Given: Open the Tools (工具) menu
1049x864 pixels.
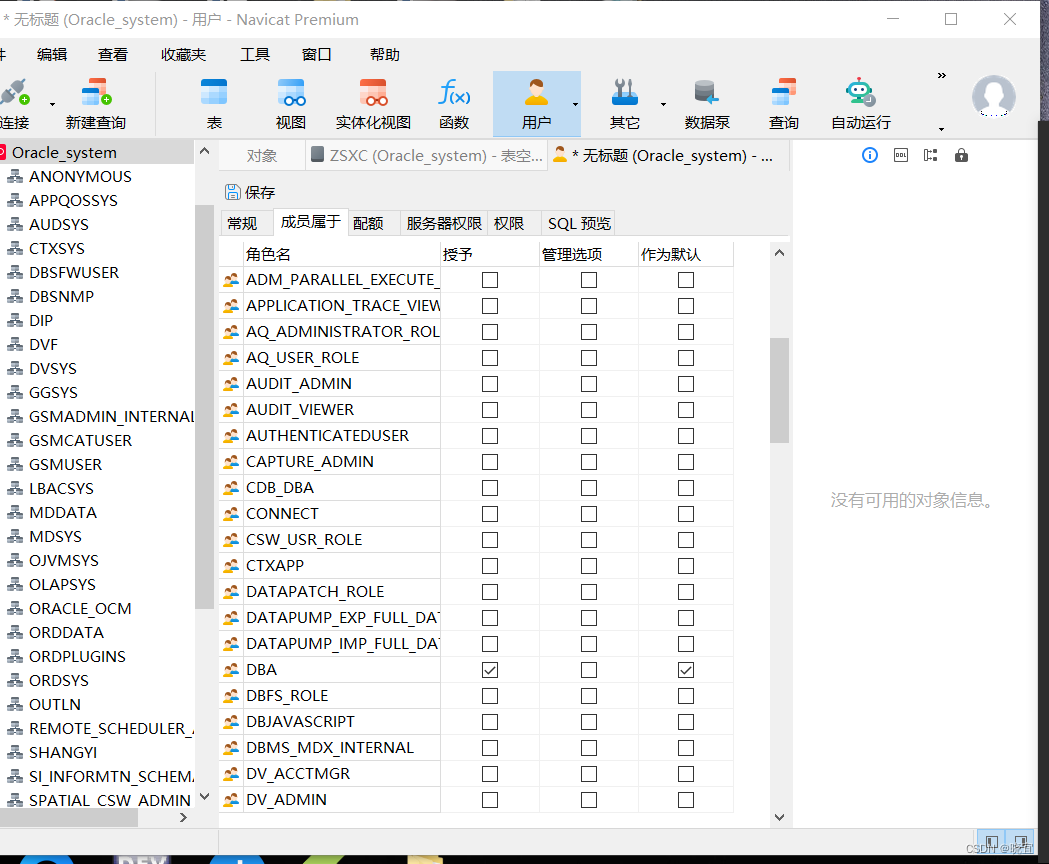Looking at the screenshot, I should click(255, 54).
